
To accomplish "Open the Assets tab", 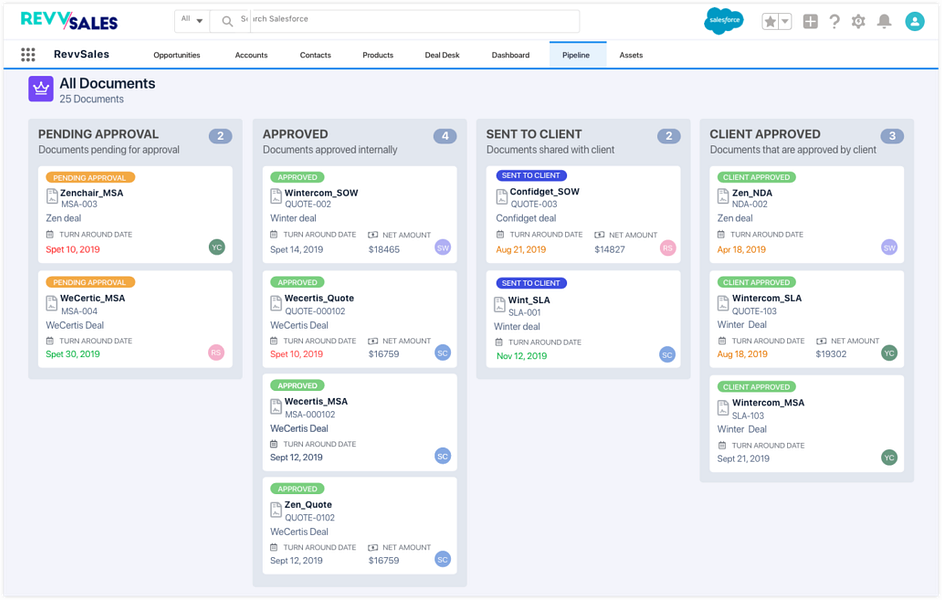I will [x=631, y=55].
